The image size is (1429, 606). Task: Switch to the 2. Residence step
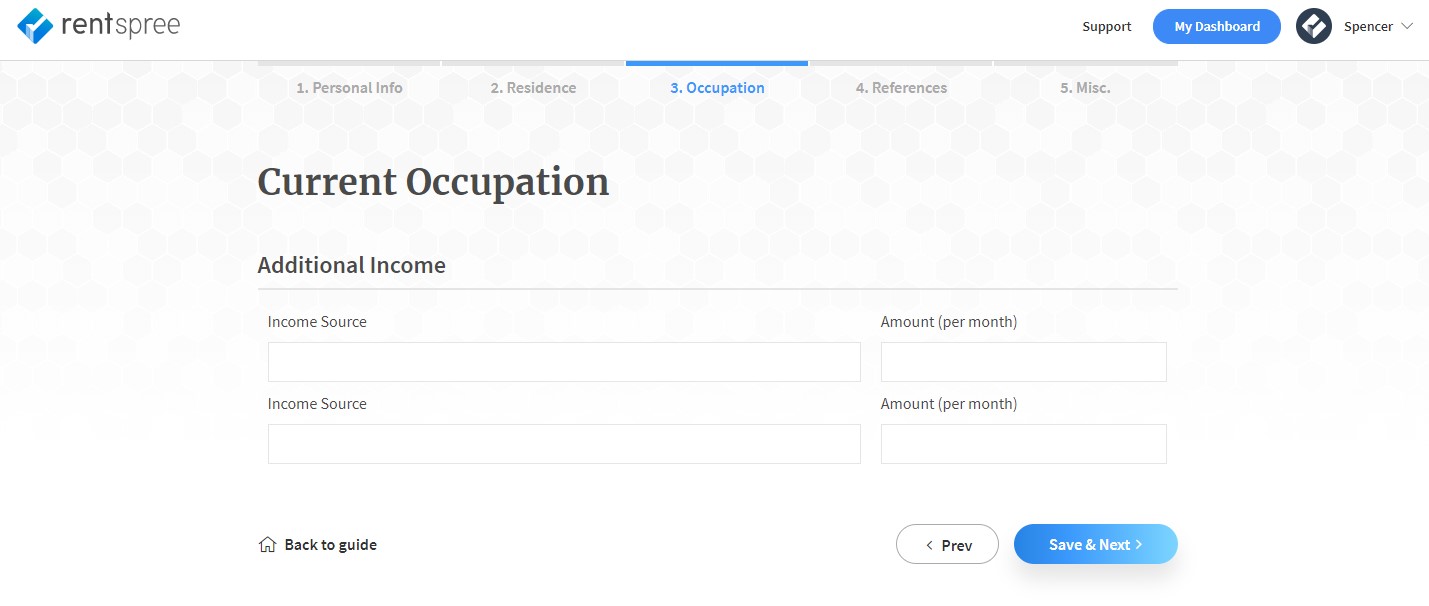[x=533, y=87]
